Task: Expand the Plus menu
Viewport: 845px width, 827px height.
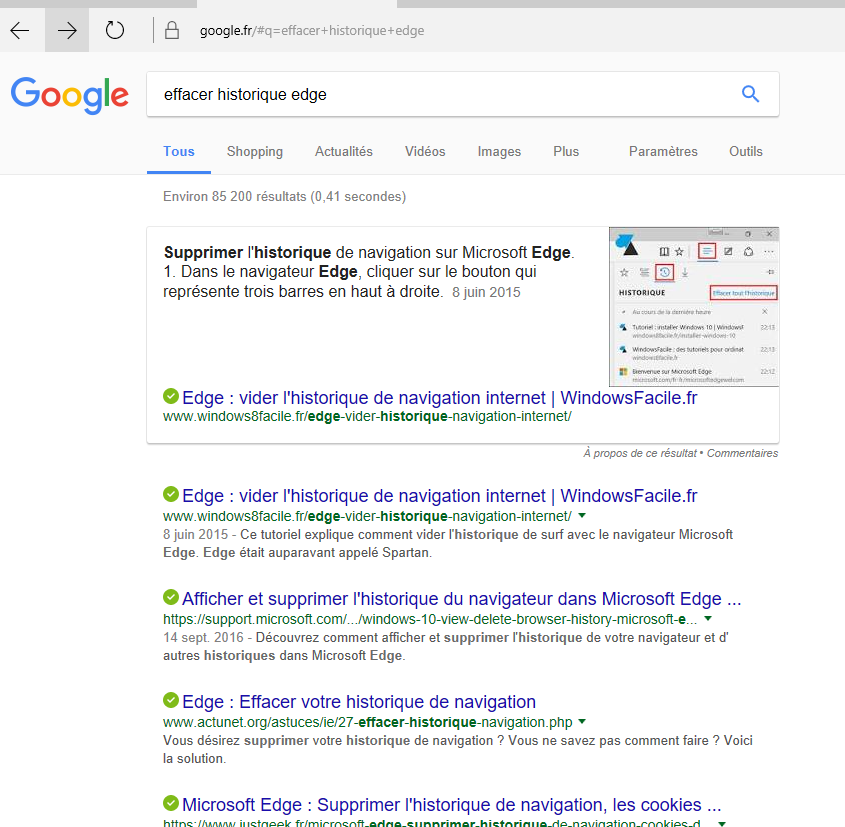Action: click(x=566, y=151)
